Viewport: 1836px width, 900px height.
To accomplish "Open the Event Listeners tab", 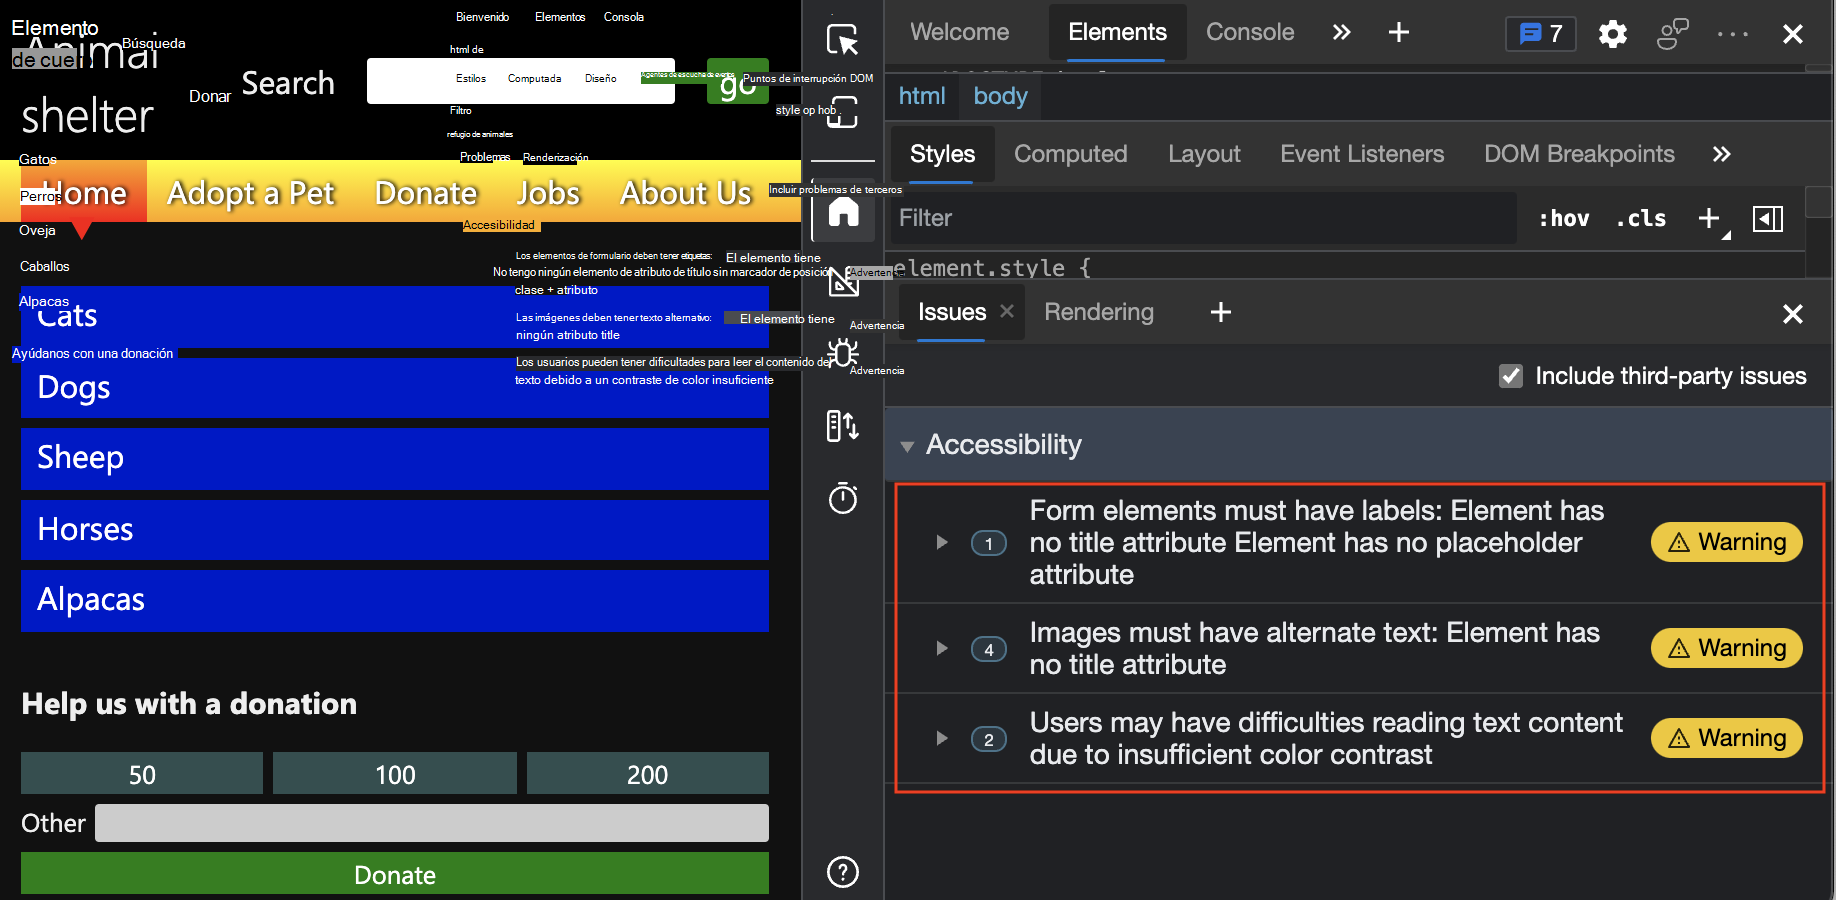I will (1362, 154).
